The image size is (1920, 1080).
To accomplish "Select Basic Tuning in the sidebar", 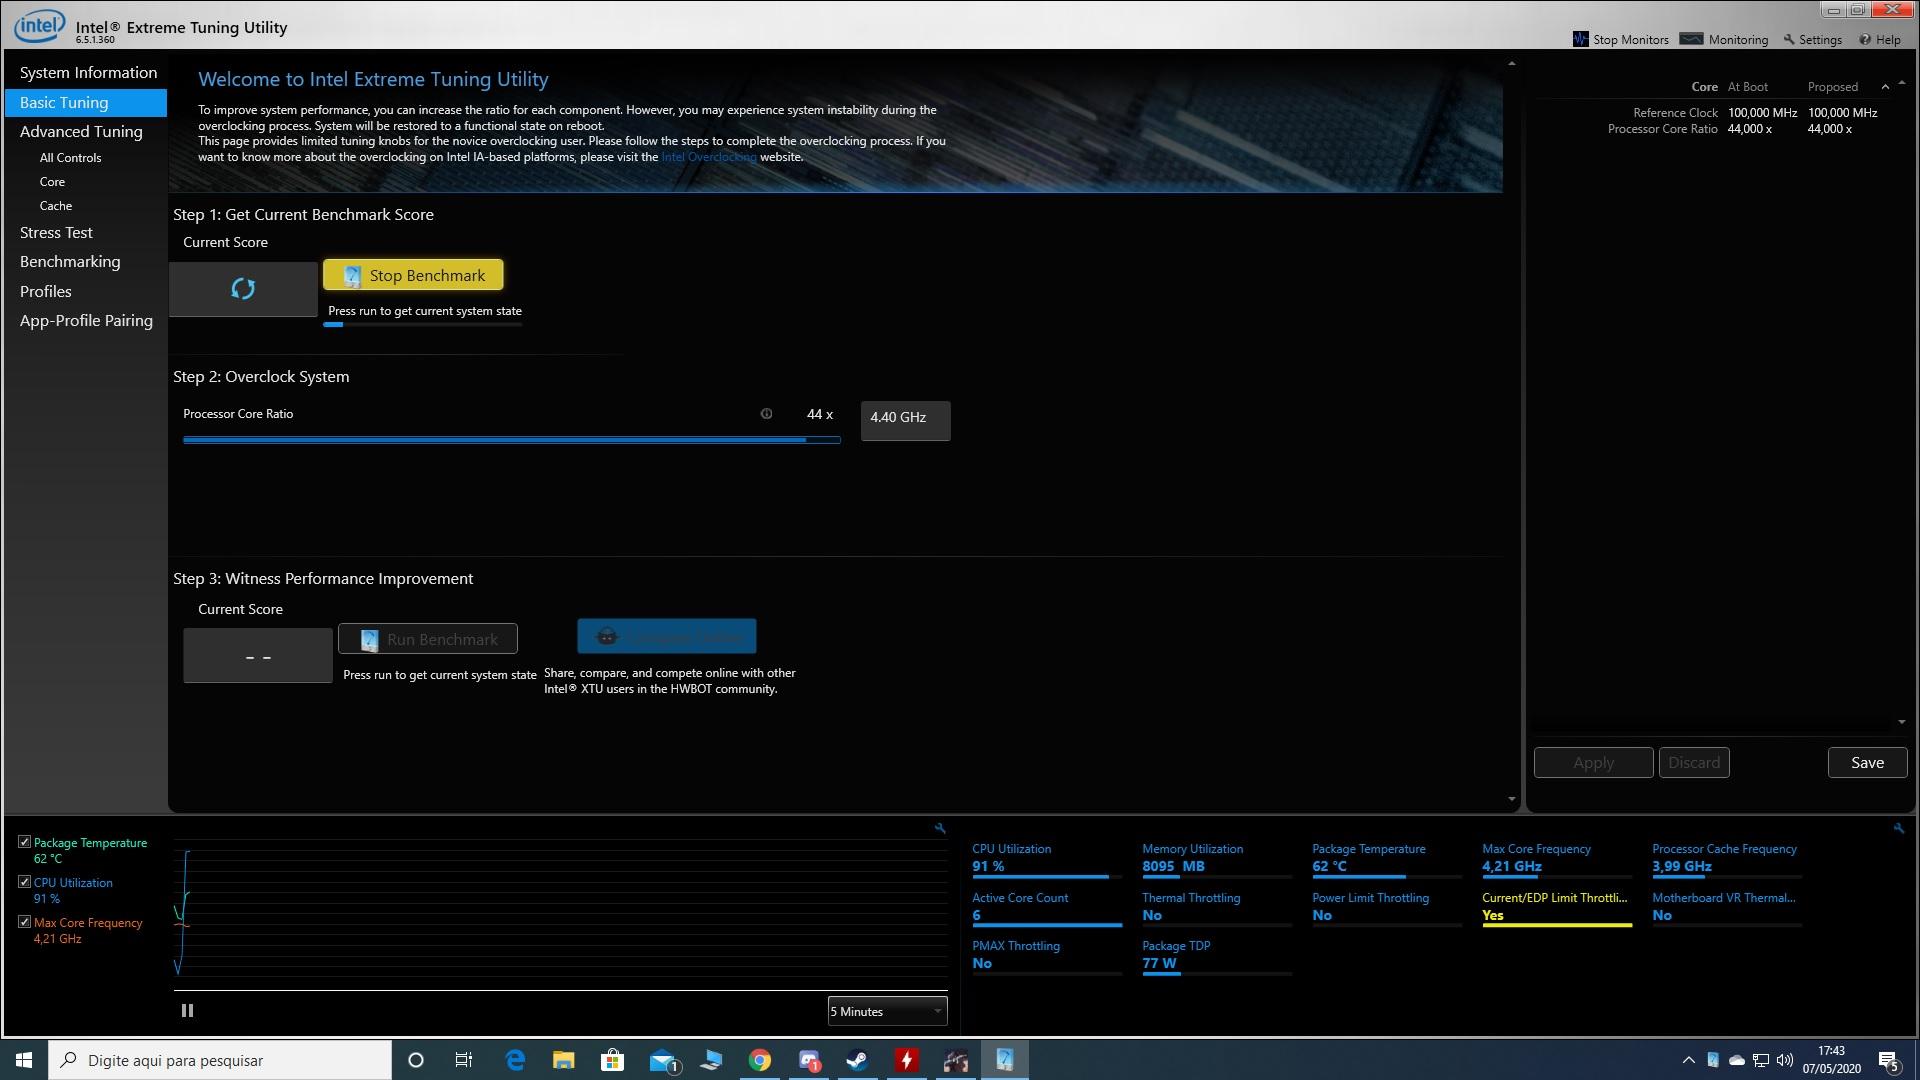I will coord(86,102).
